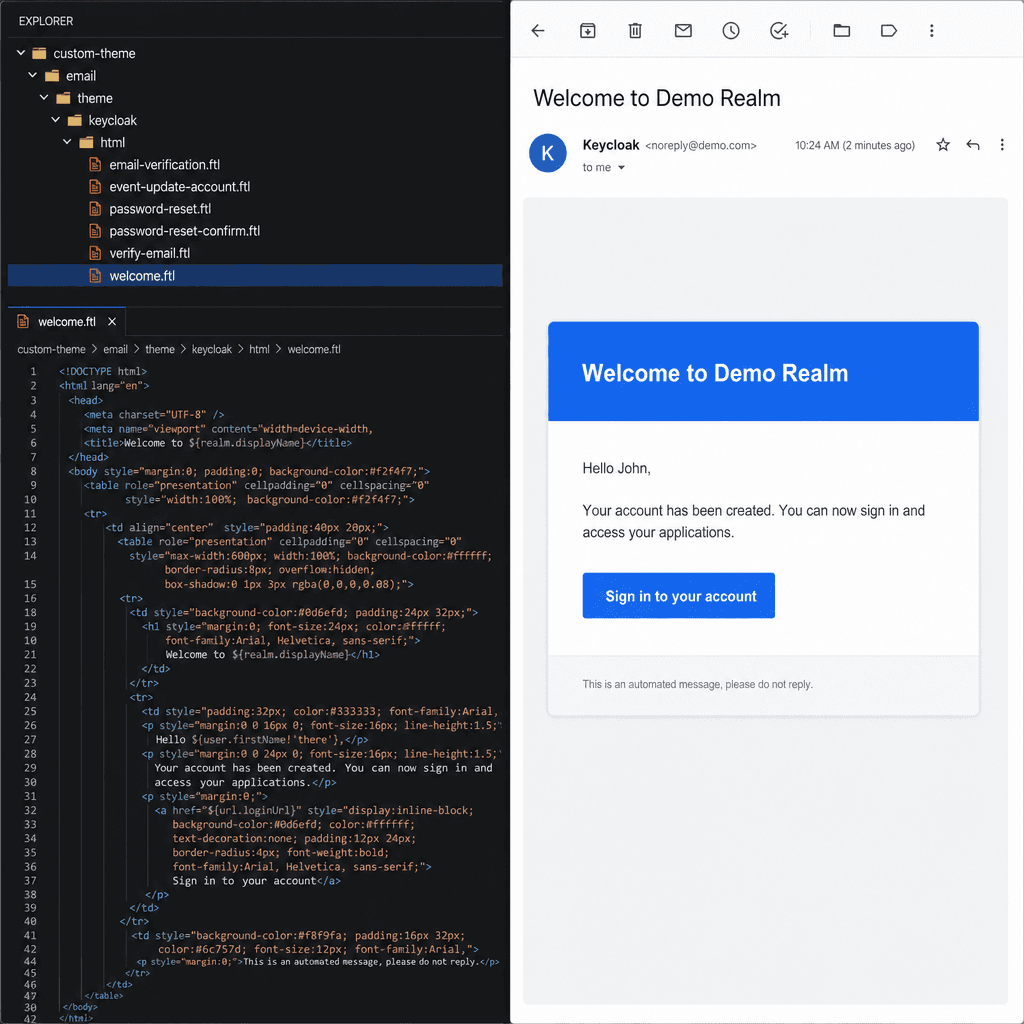Archive the Welcome to Demo Realm email

pyautogui.click(x=587, y=31)
